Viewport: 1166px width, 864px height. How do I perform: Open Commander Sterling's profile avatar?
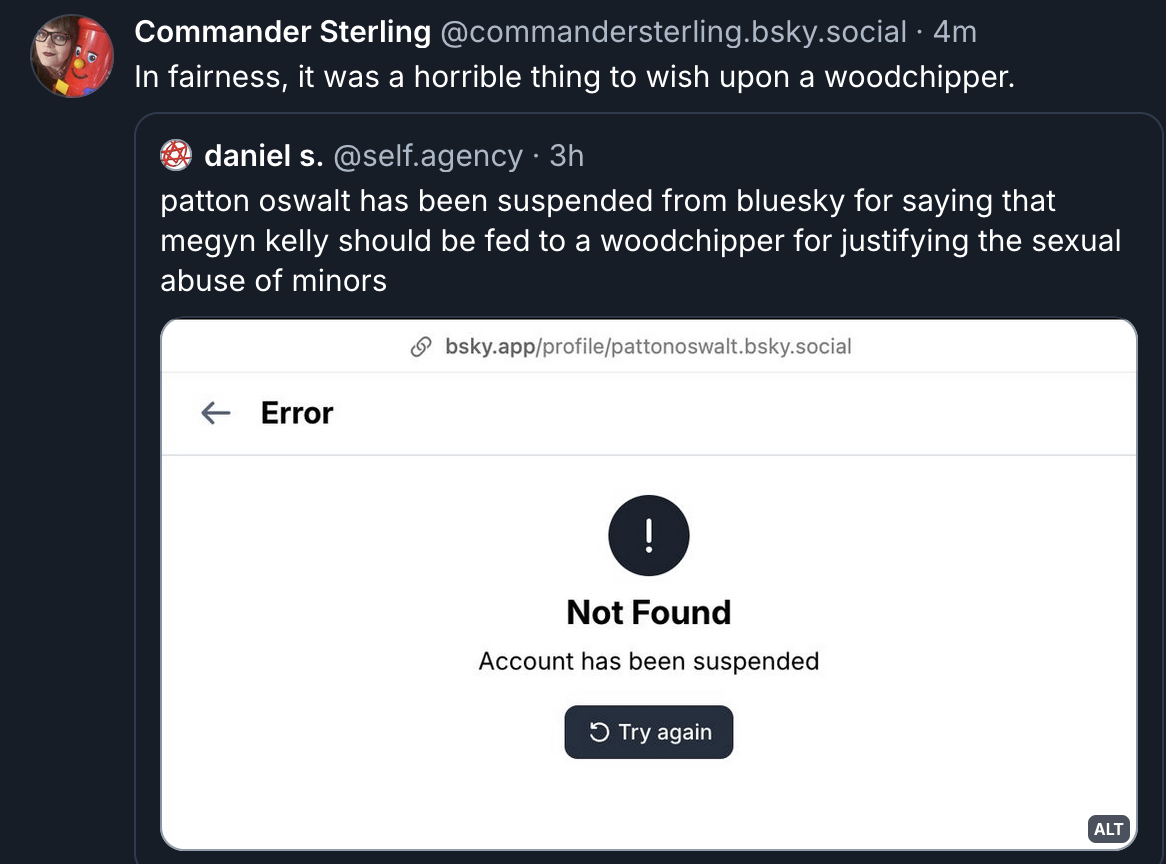(71, 56)
